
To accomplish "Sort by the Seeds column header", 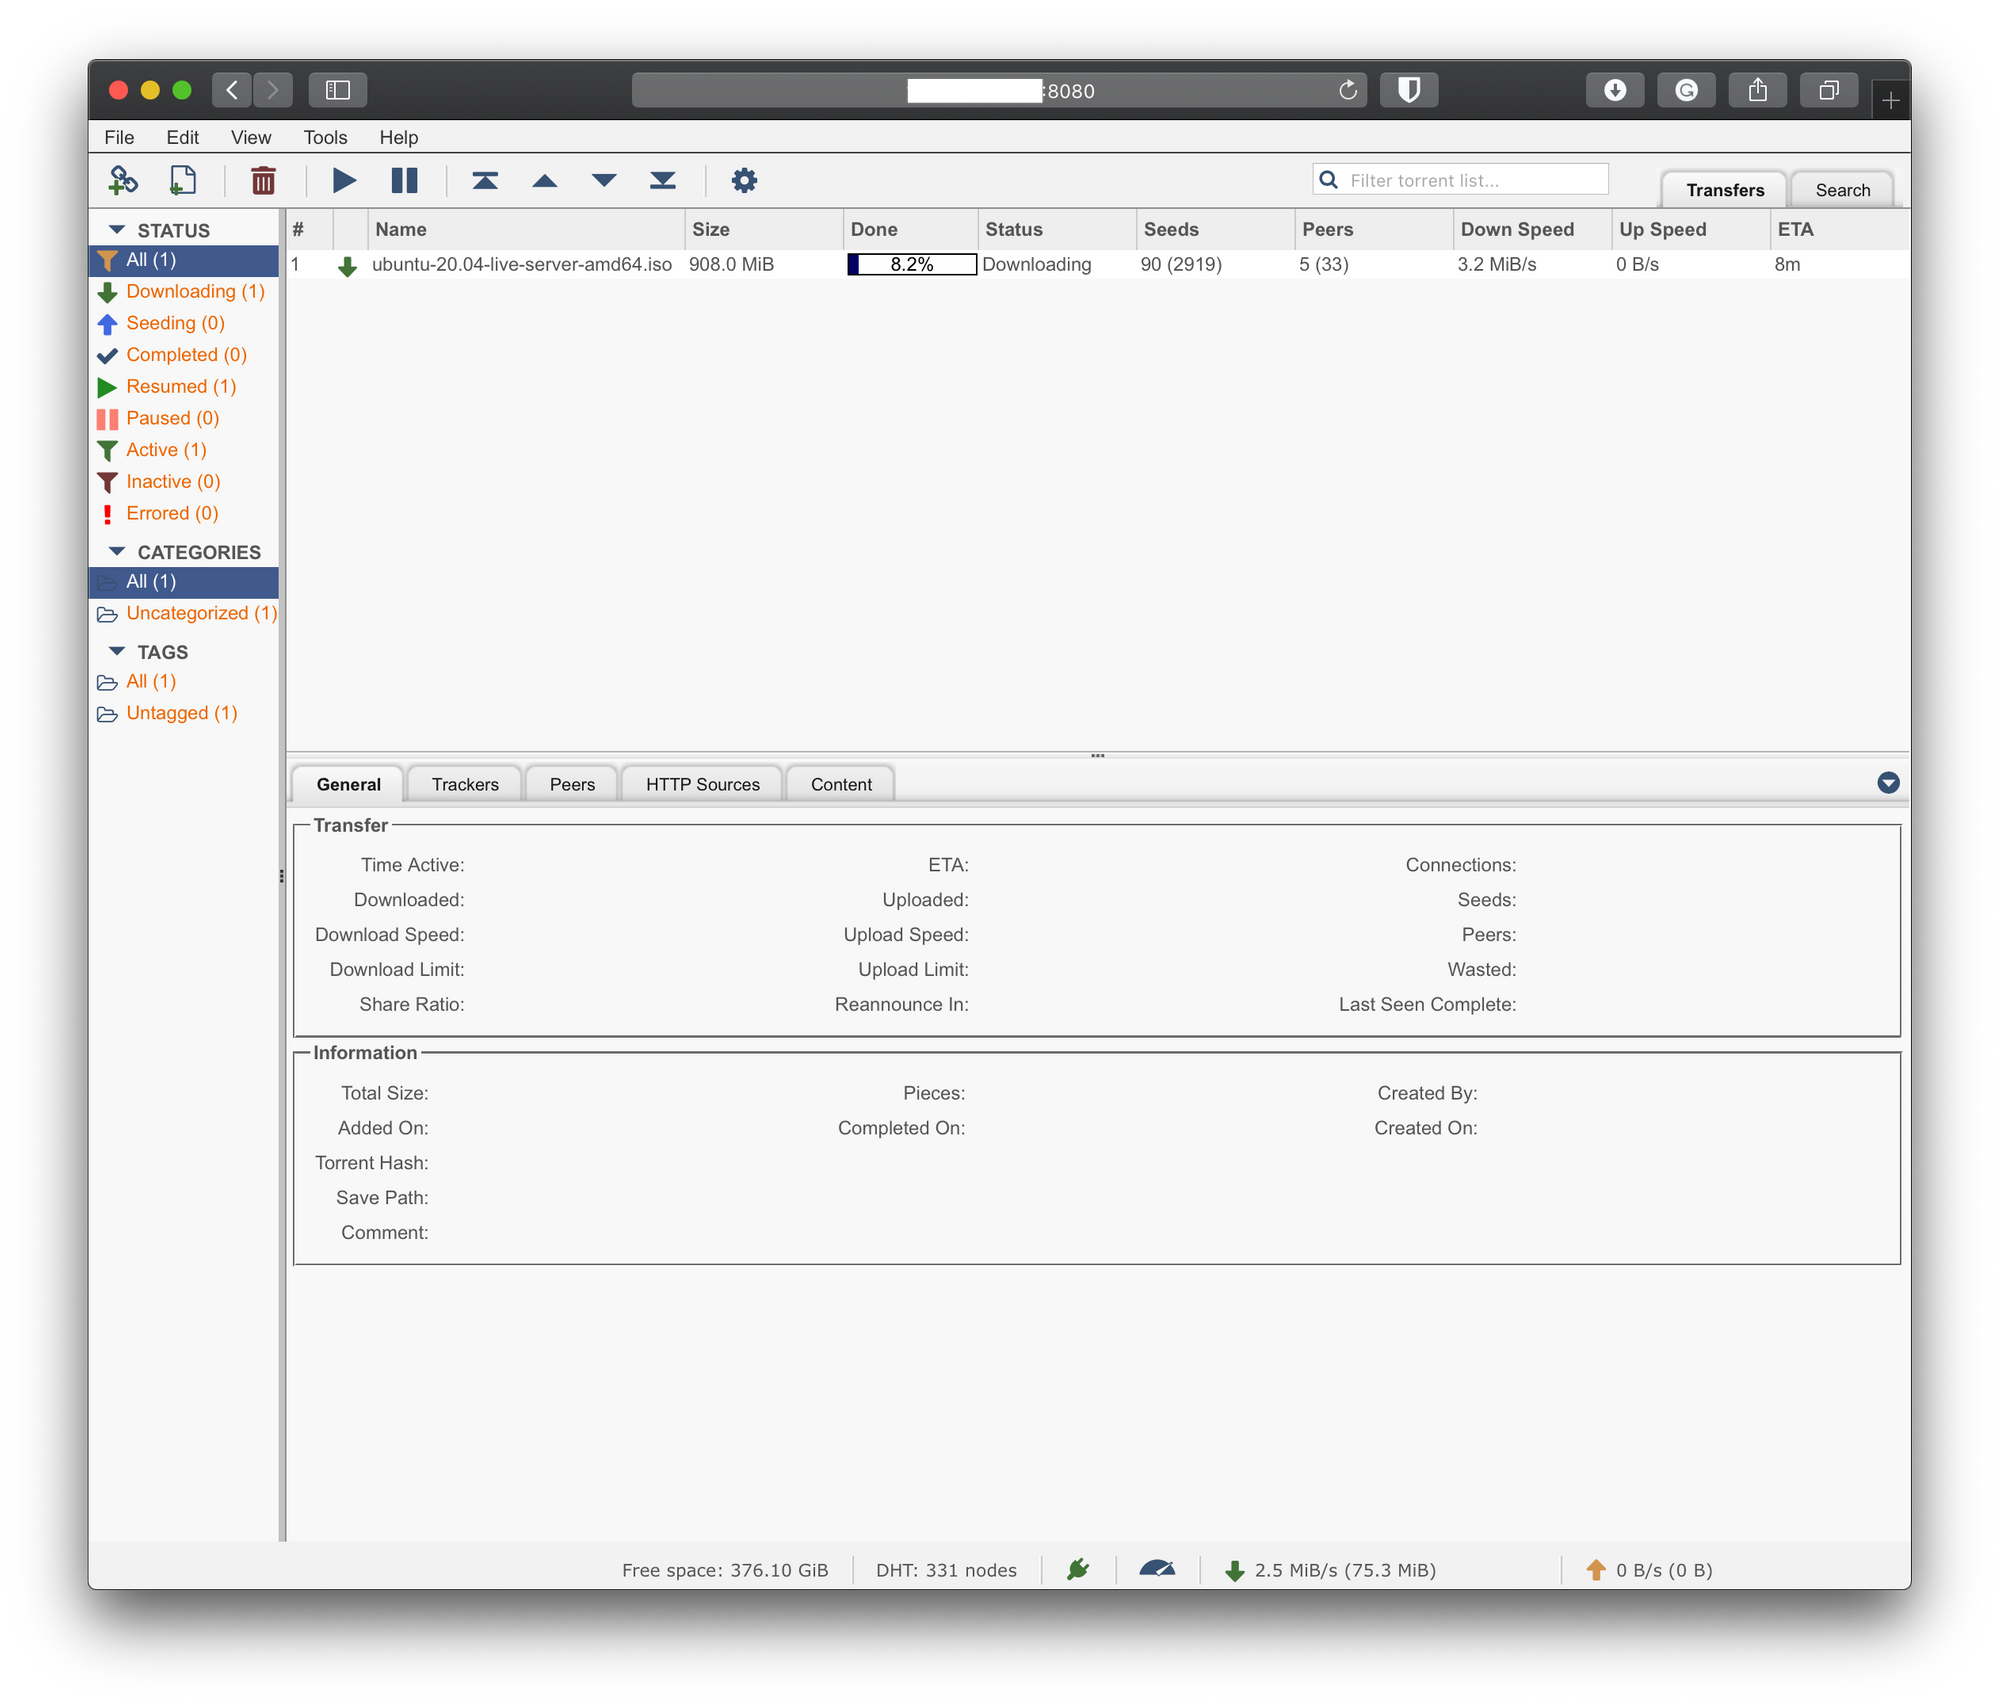I will click(1215, 230).
